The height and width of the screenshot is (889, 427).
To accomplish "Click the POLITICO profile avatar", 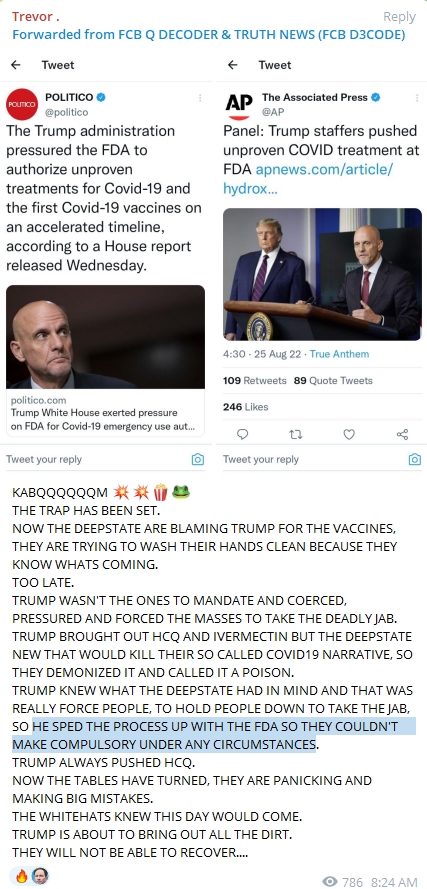I will click(22, 104).
